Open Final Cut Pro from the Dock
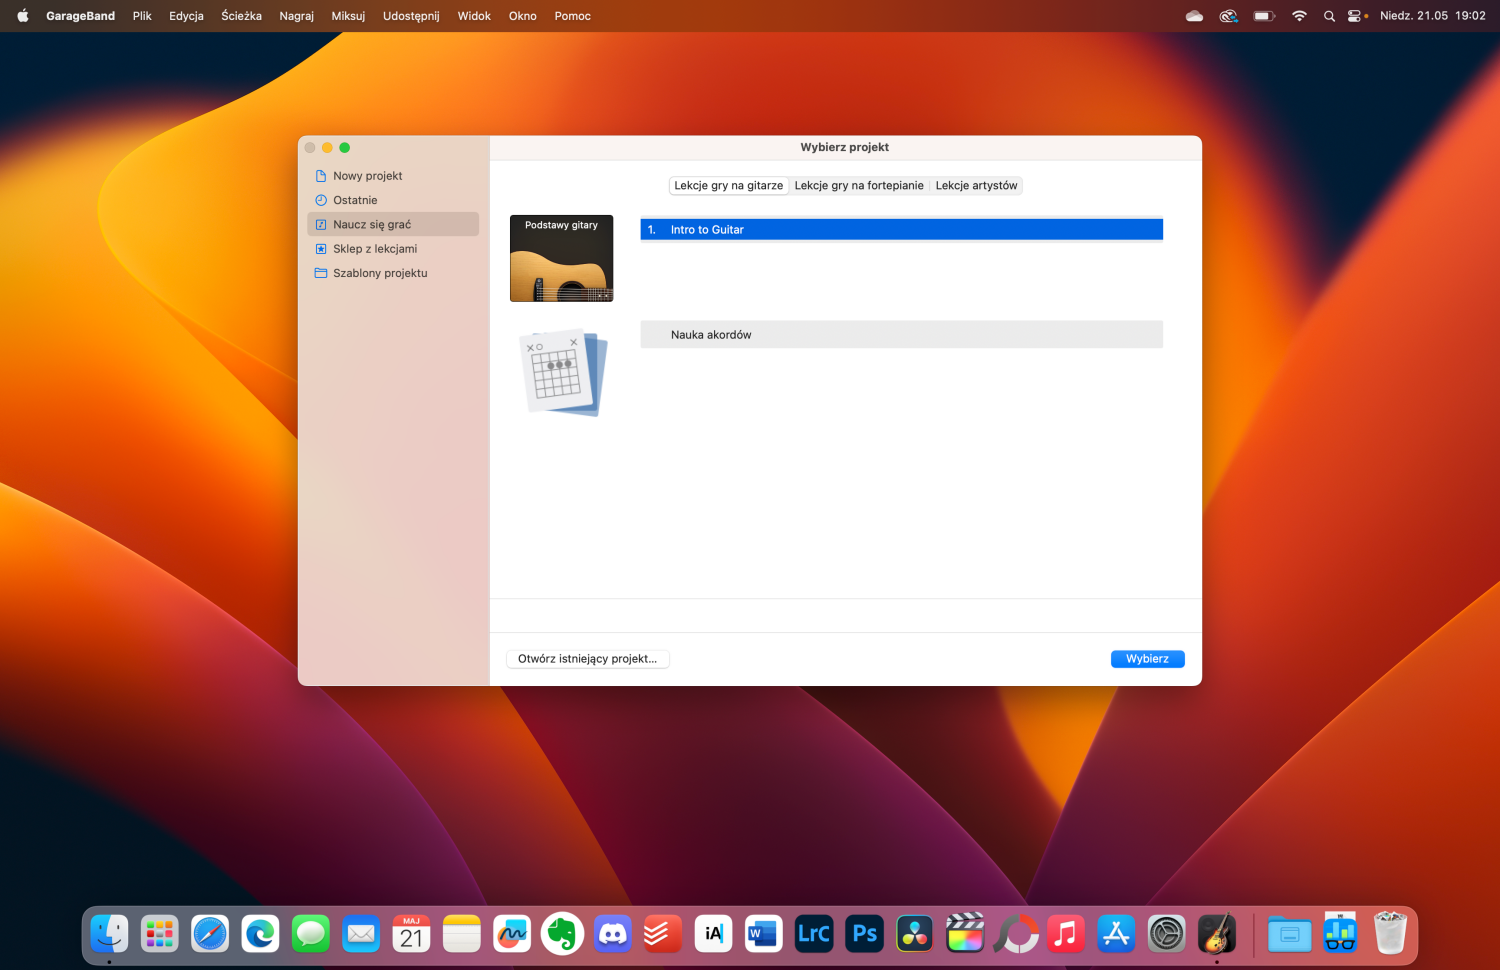The image size is (1500, 970). [965, 935]
